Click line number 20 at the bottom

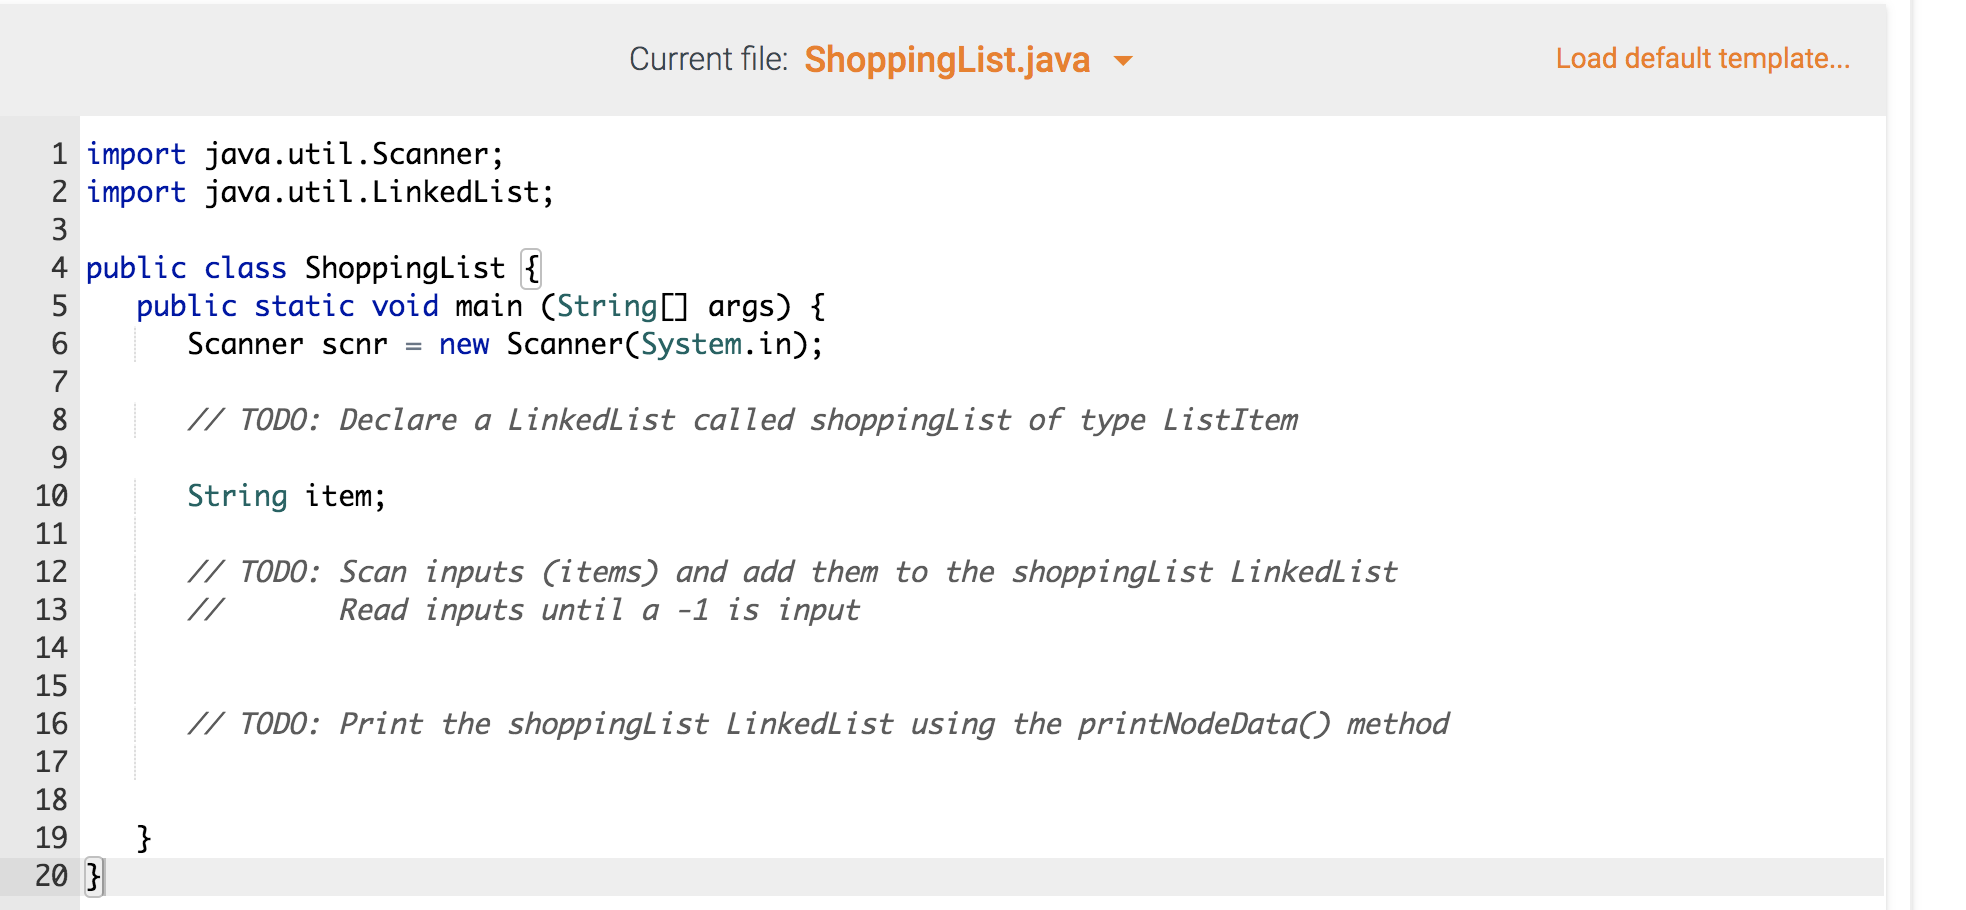pos(49,875)
